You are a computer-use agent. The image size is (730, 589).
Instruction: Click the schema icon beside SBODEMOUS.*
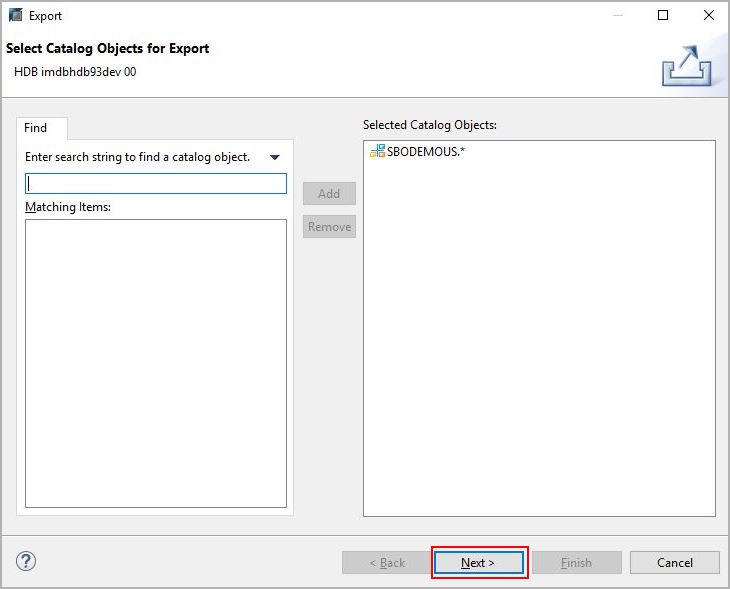[x=377, y=151]
